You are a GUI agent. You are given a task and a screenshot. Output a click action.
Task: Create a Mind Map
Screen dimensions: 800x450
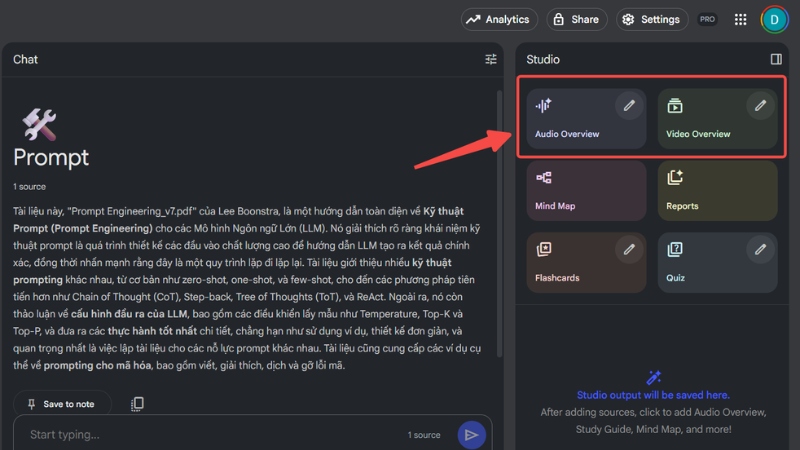(x=585, y=191)
